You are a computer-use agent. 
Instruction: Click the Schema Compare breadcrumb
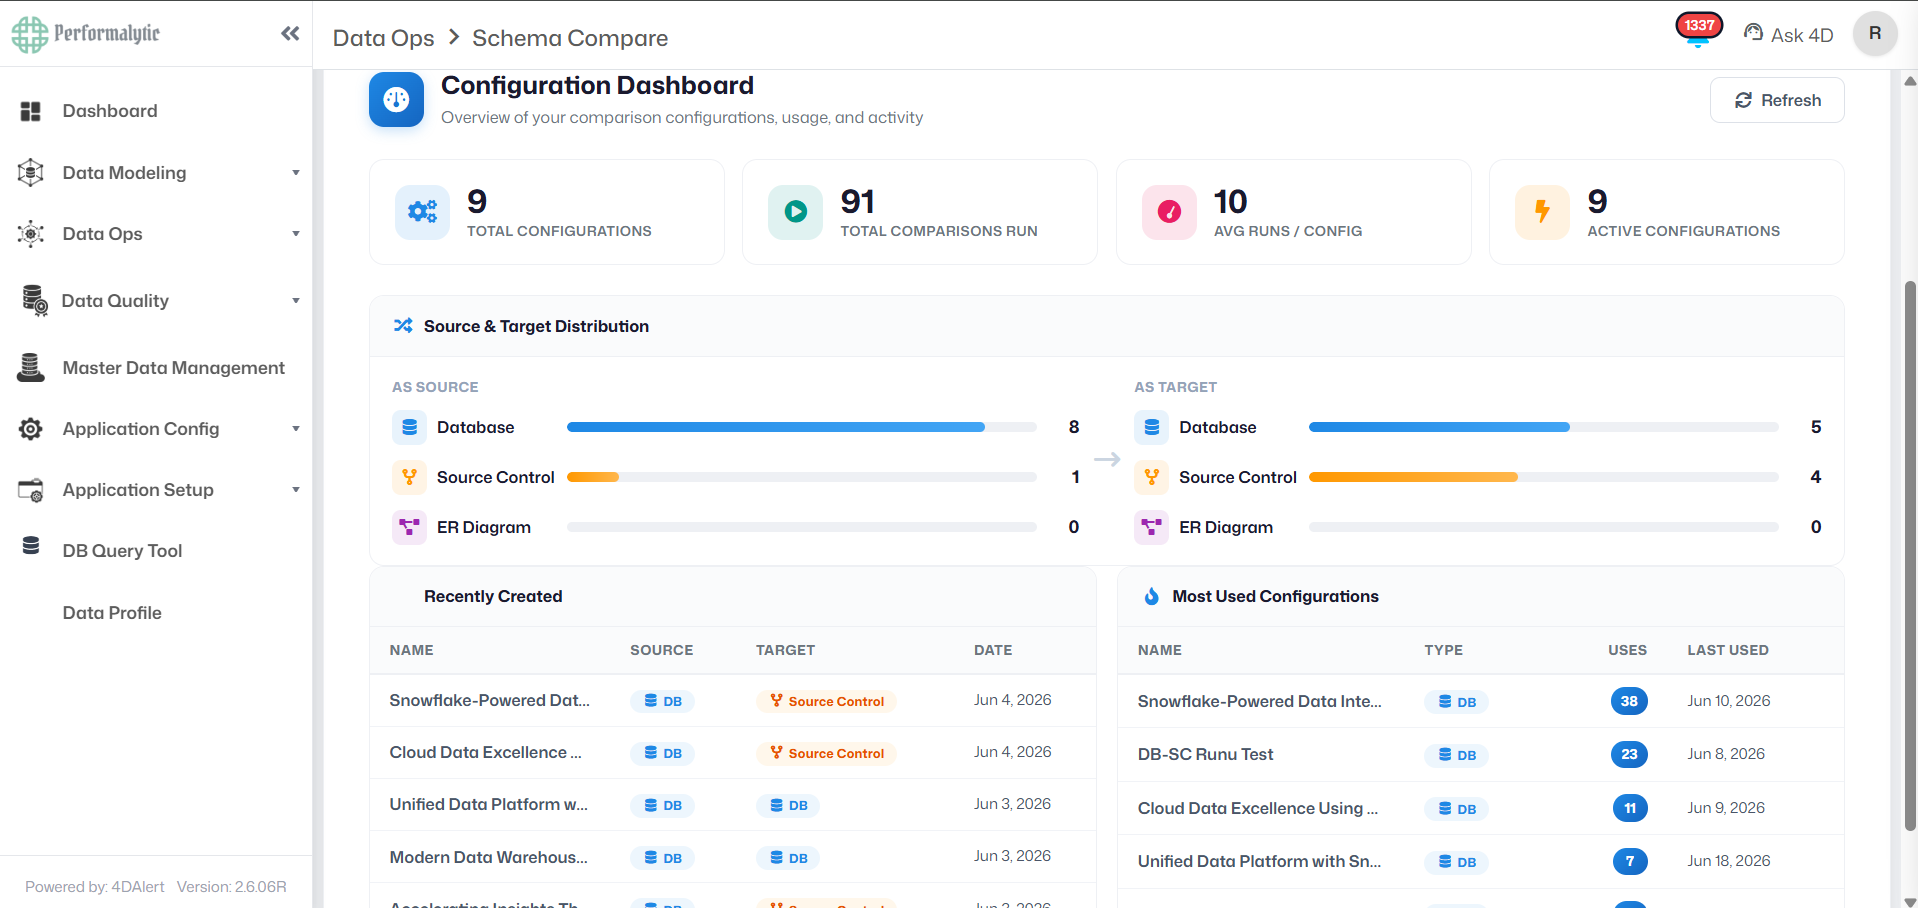pos(570,38)
